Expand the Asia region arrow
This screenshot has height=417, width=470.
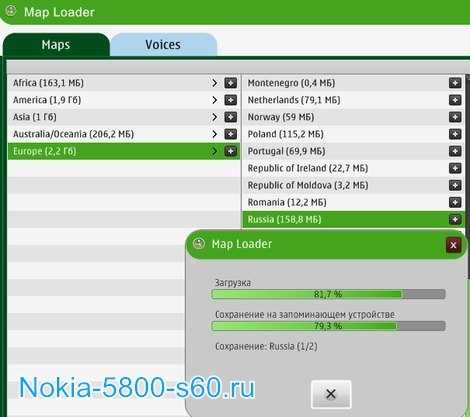(215, 117)
